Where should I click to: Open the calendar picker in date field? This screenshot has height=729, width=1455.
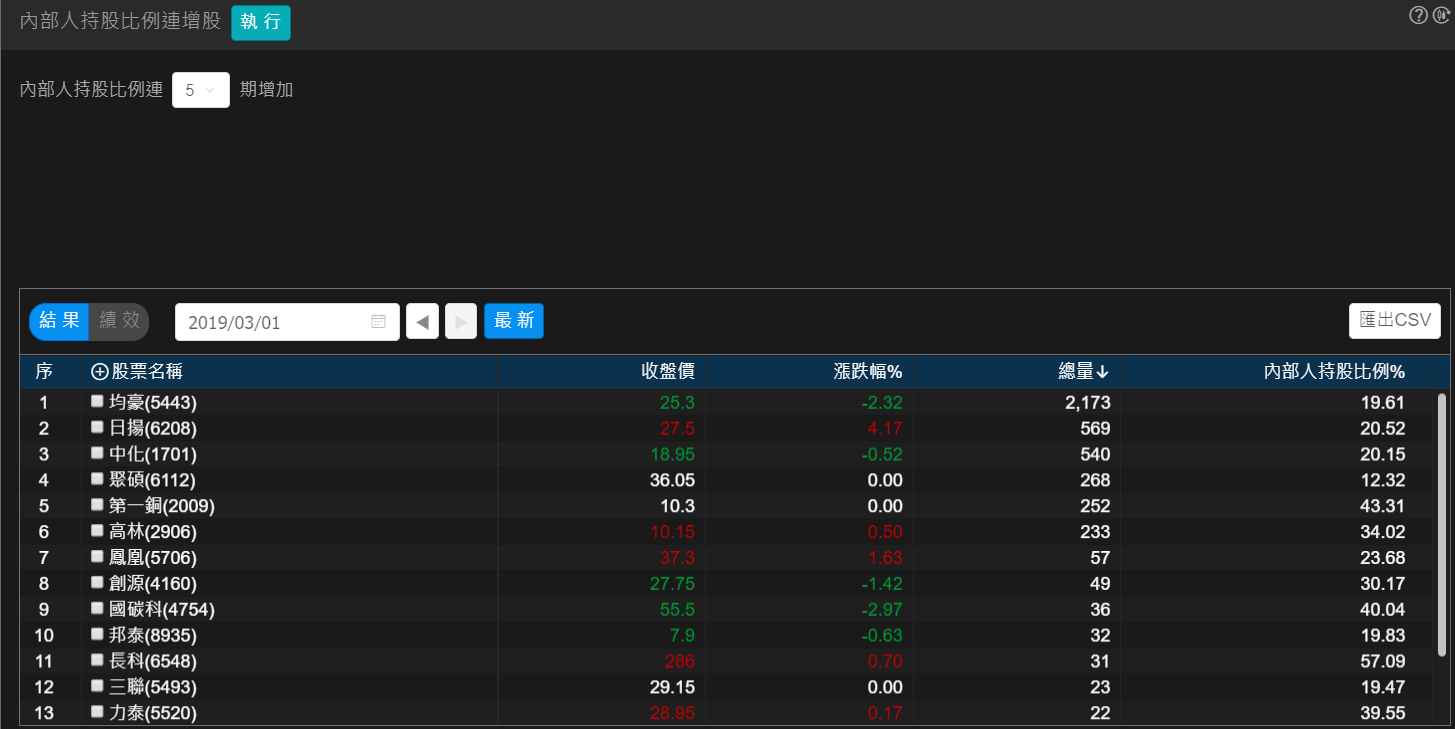click(x=378, y=322)
